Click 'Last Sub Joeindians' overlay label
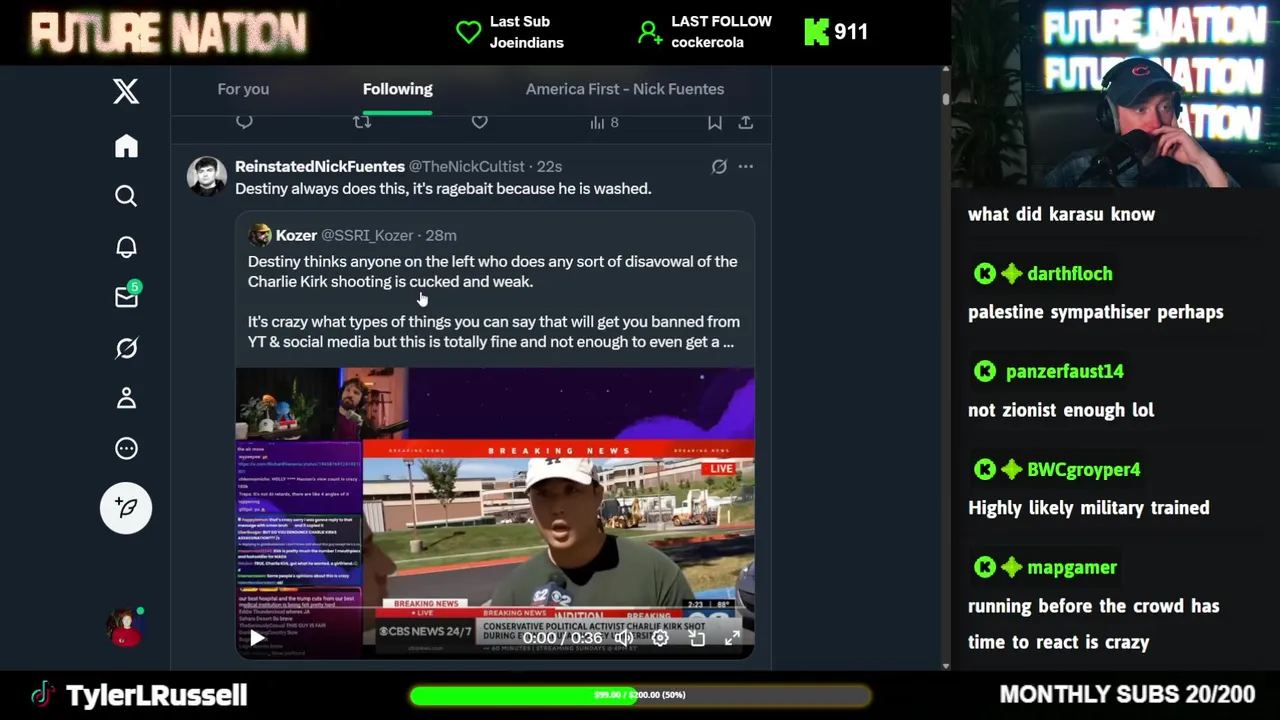 [526, 32]
